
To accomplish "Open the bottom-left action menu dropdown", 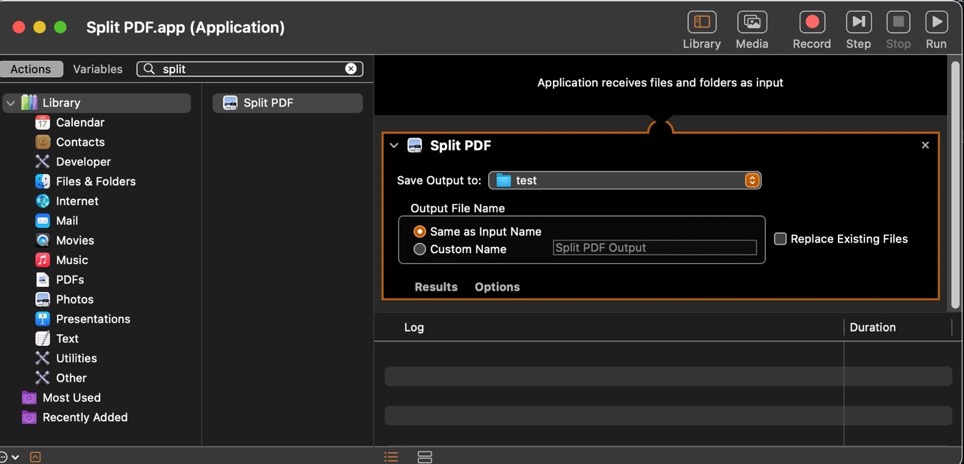I will click(x=10, y=457).
